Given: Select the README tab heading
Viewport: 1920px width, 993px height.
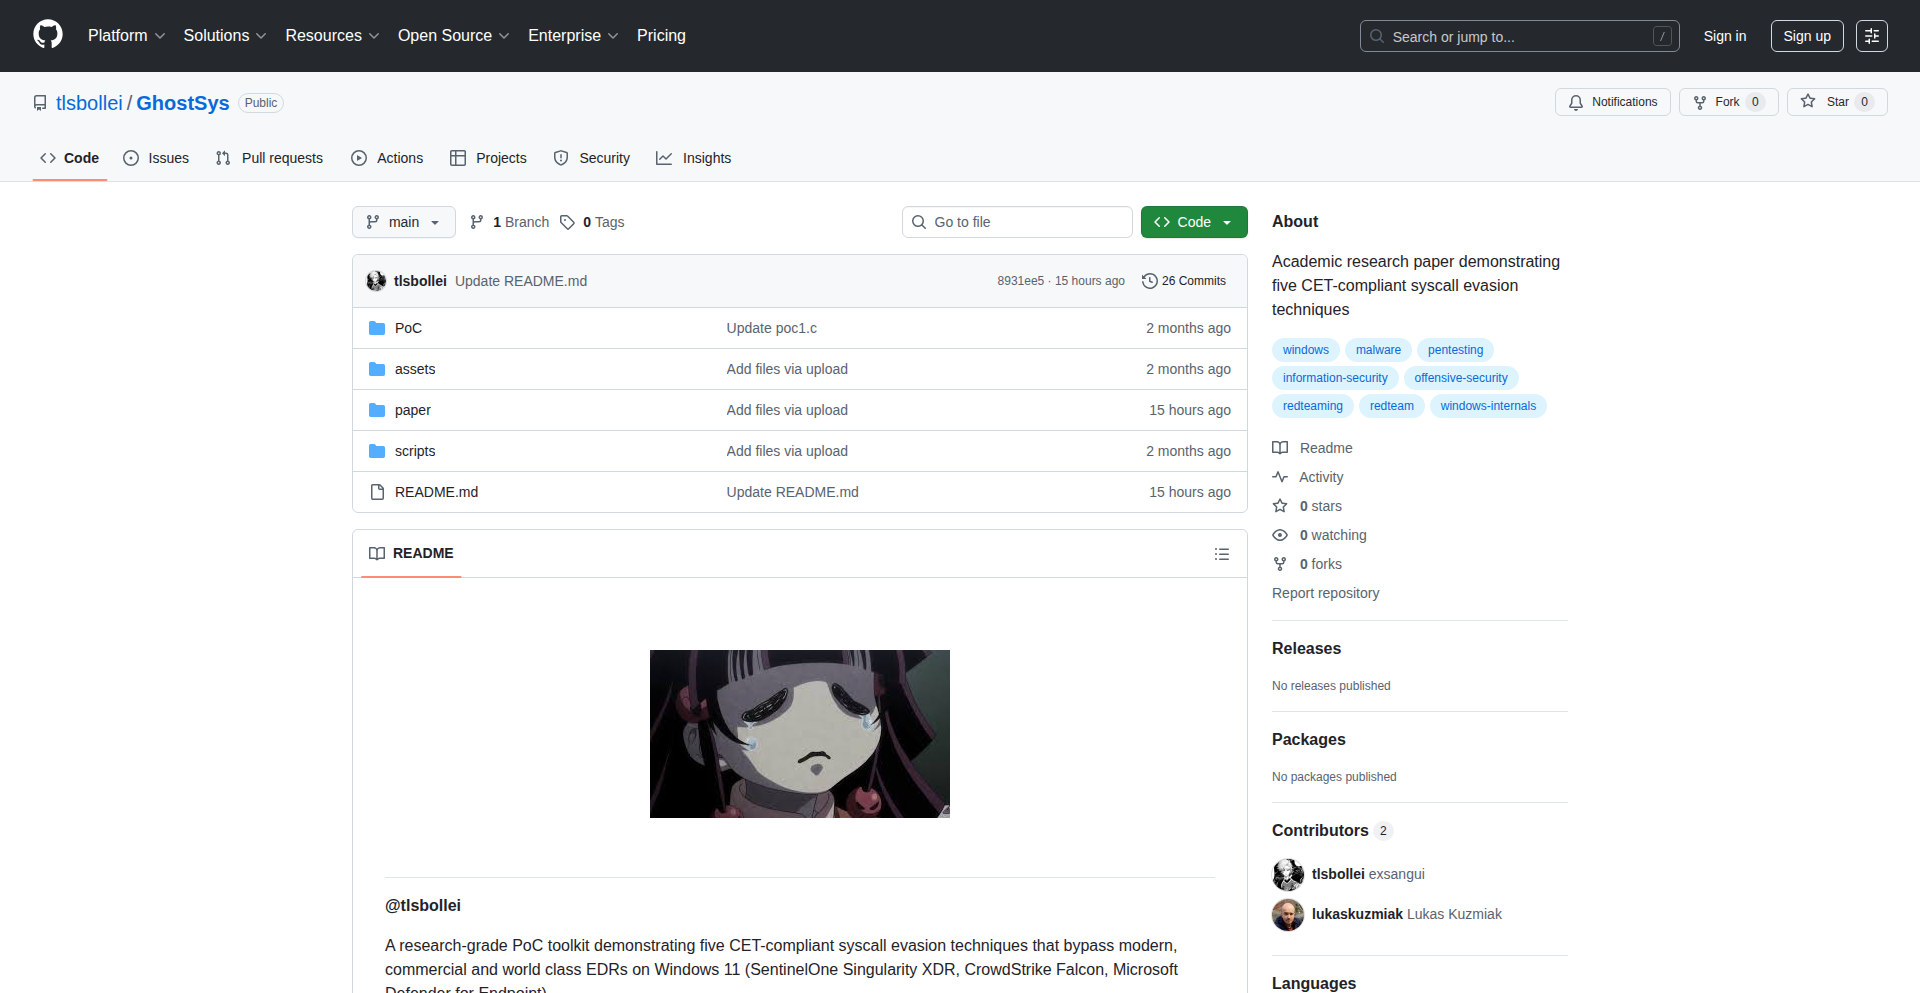Looking at the screenshot, I should tap(411, 553).
